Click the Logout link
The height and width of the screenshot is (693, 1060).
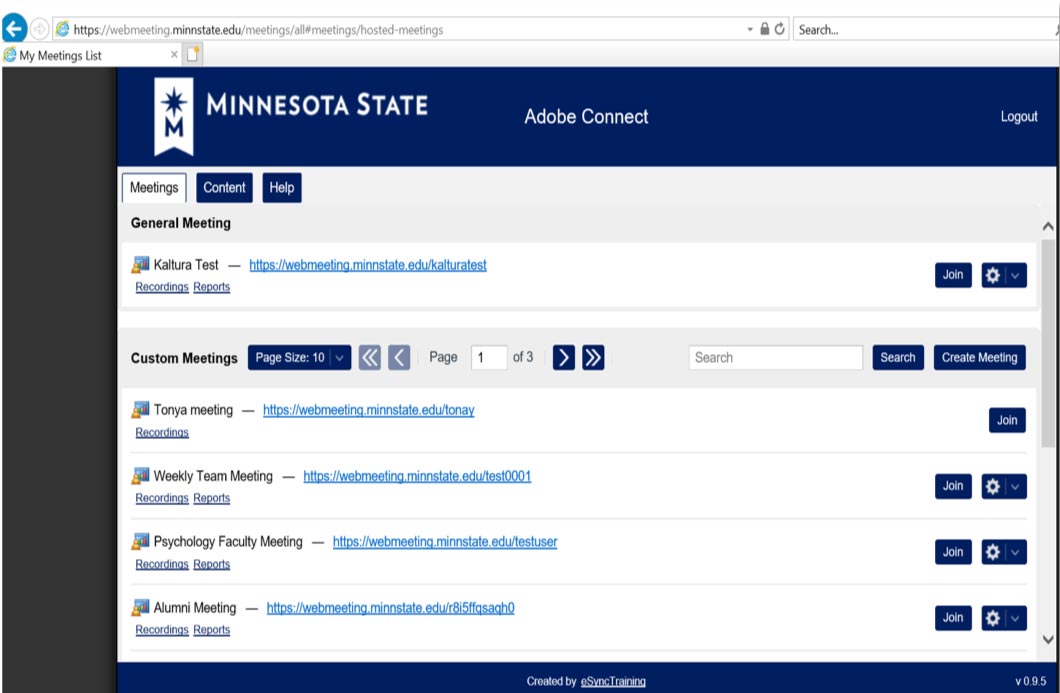pyautogui.click(x=1019, y=116)
